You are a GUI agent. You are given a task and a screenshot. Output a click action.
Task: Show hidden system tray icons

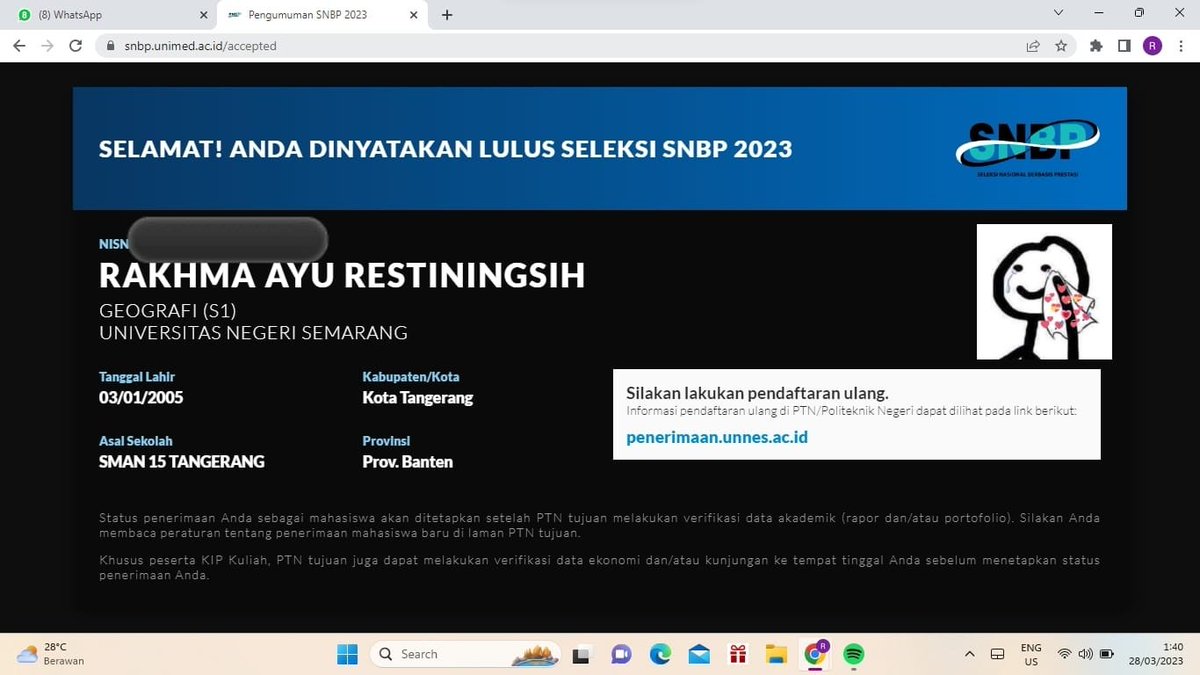click(969, 654)
